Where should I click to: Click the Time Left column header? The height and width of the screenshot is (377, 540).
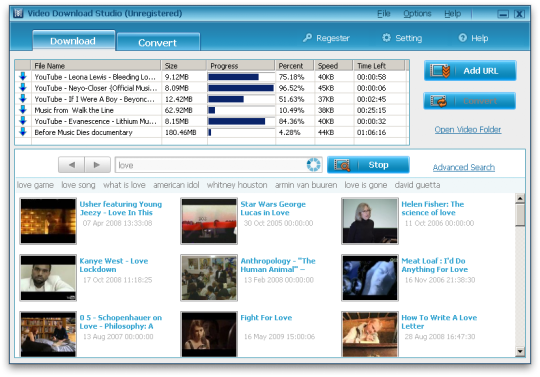(379, 65)
